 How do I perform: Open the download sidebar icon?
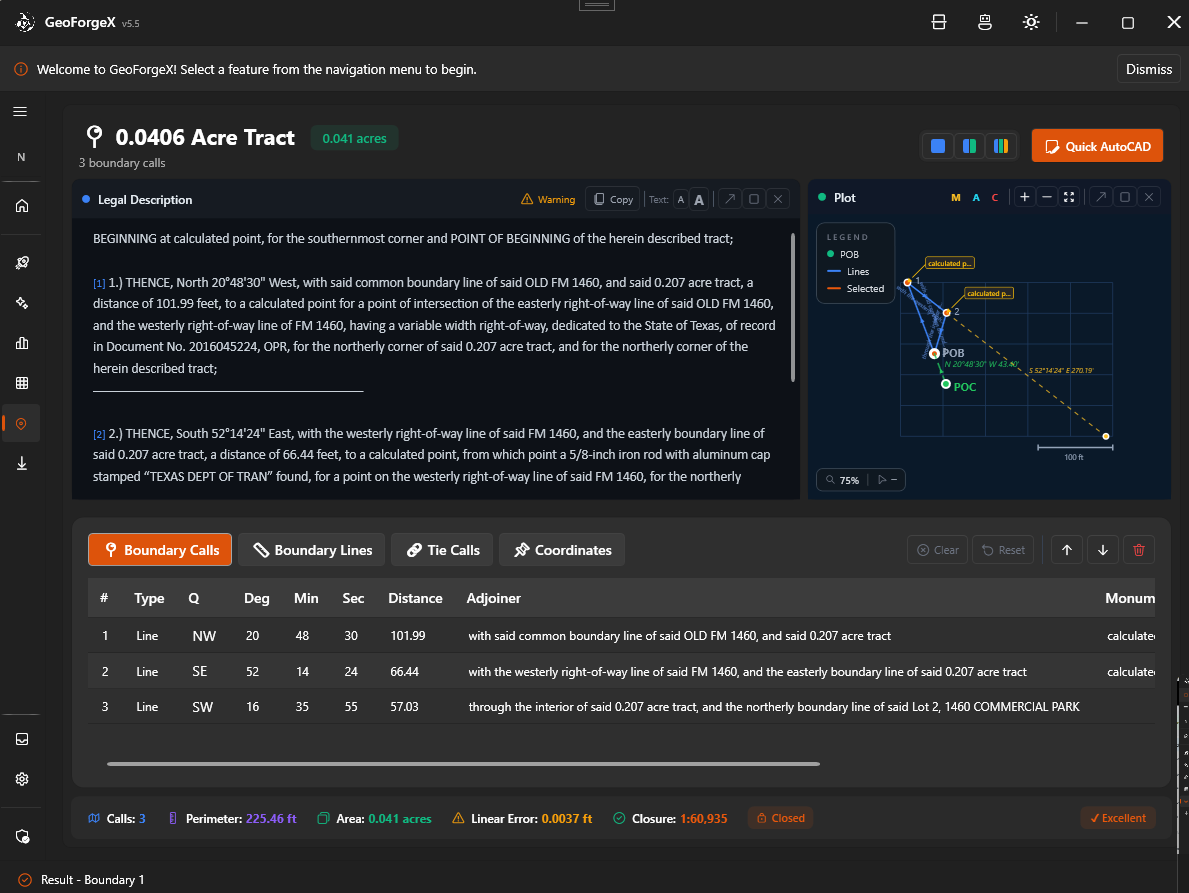[21, 463]
